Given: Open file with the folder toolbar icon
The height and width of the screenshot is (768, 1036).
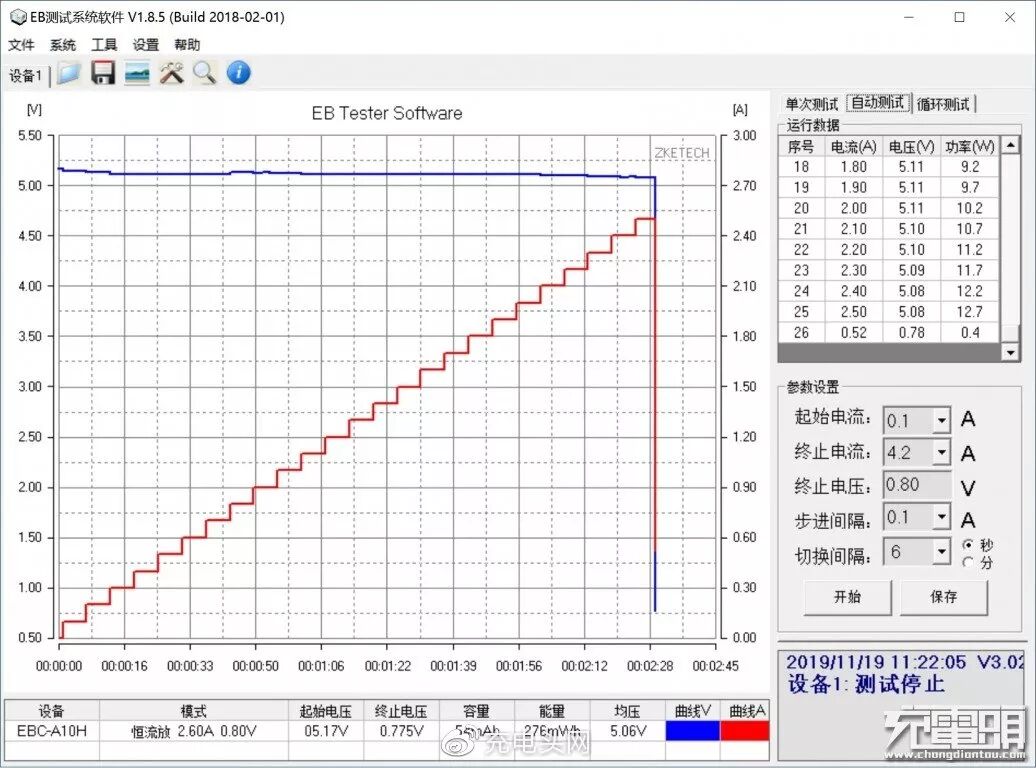Looking at the screenshot, I should point(68,73).
